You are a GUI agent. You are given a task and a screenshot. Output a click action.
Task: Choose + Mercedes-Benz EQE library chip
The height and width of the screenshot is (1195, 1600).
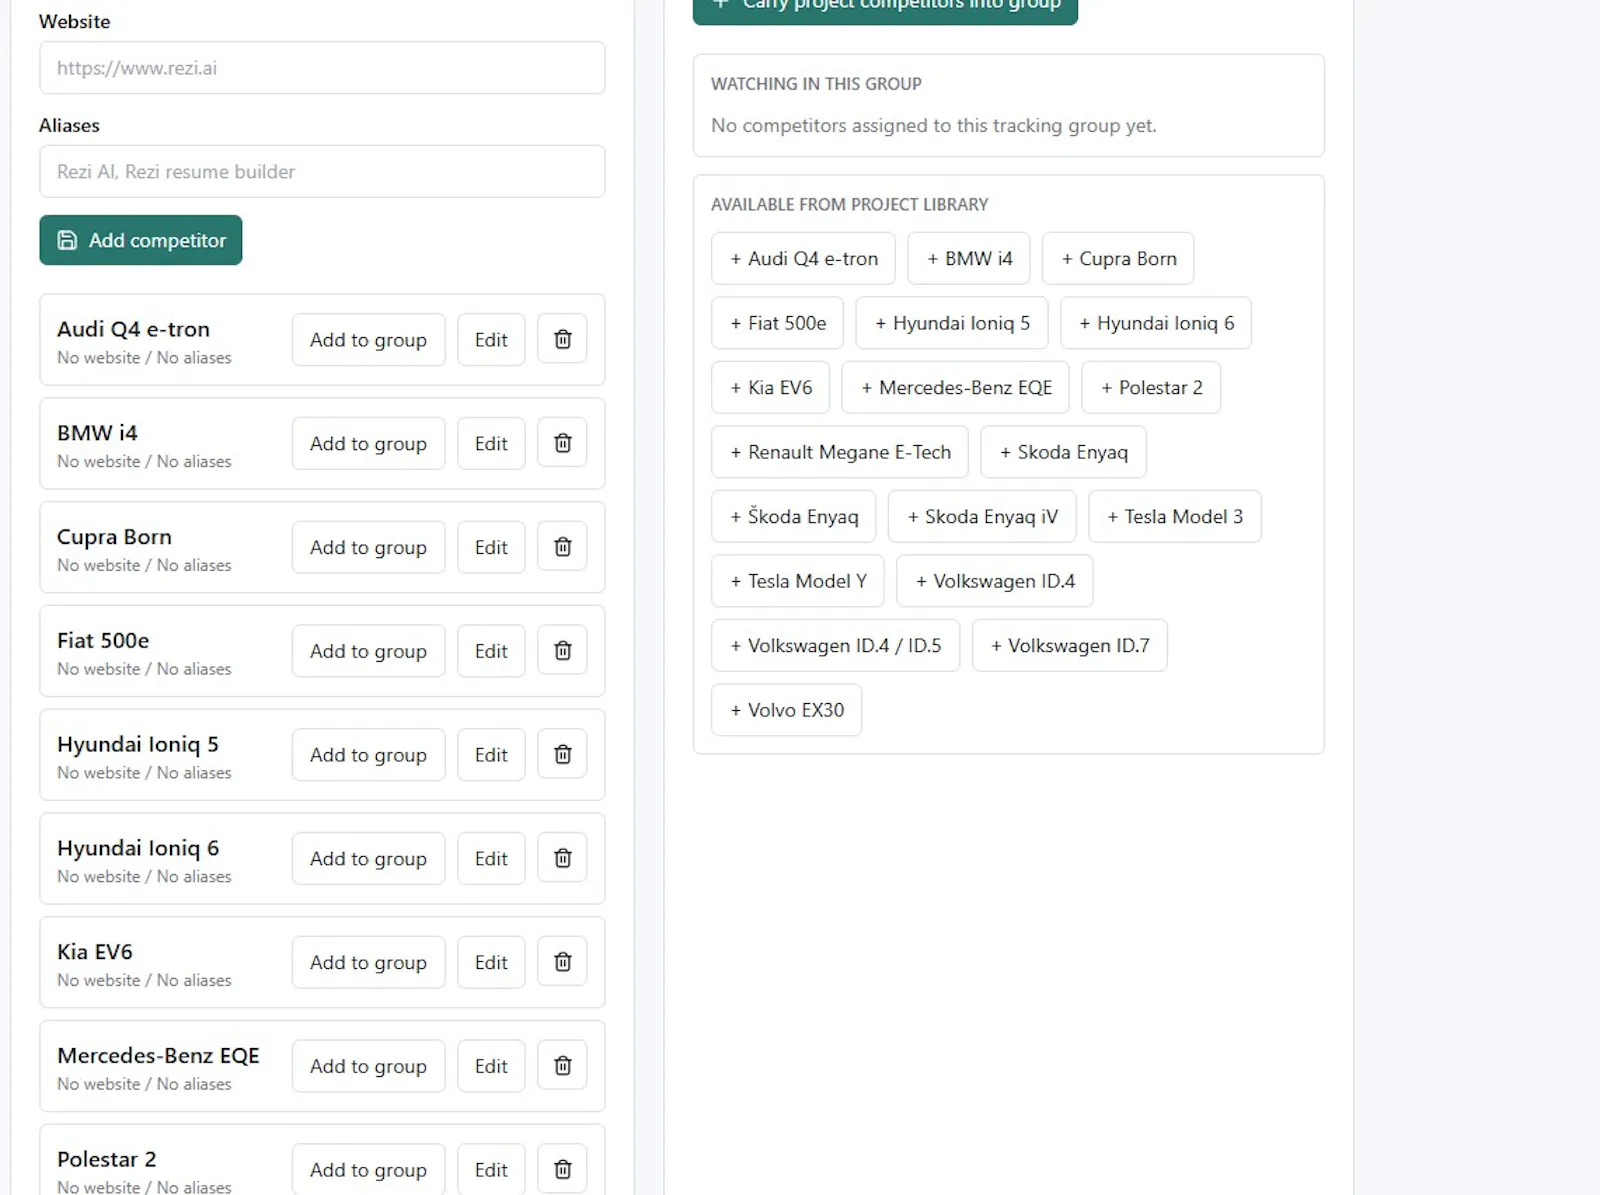pos(955,388)
